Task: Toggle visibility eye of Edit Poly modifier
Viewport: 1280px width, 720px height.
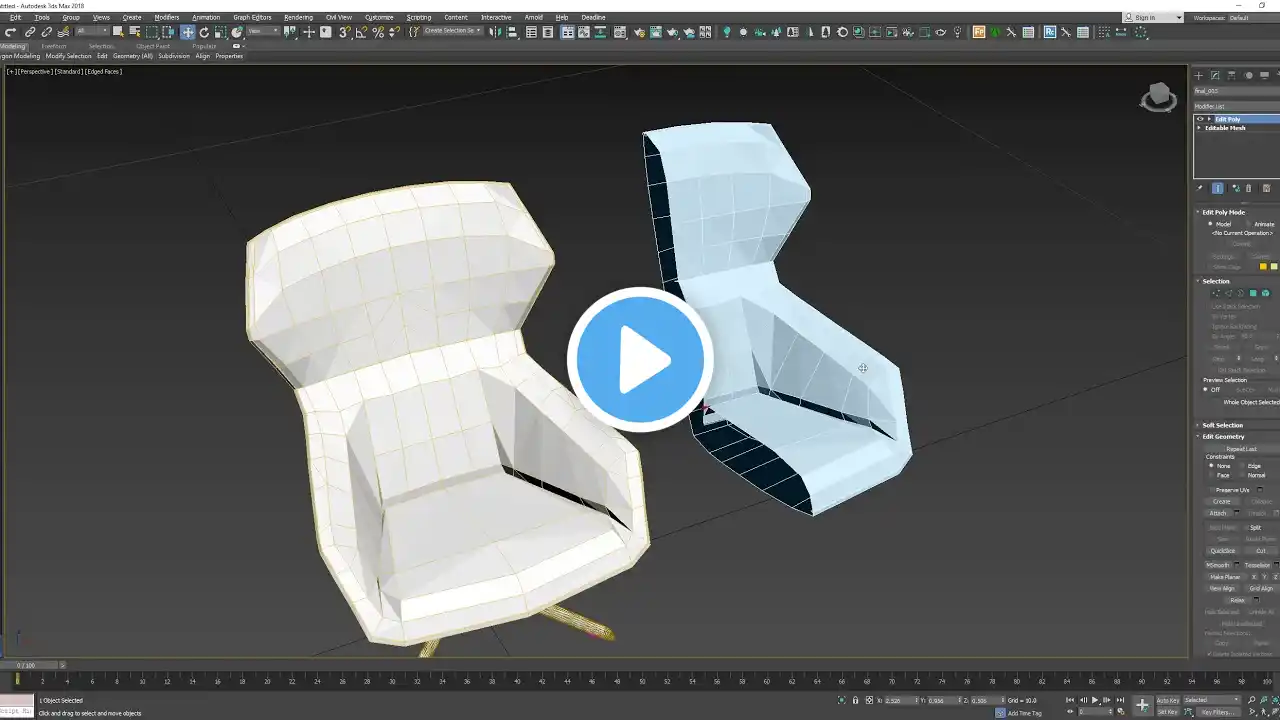Action: (1200, 119)
